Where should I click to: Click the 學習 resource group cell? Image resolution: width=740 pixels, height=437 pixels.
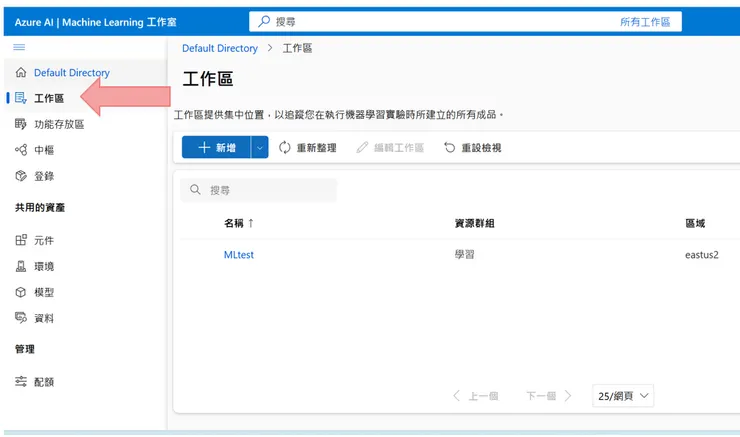click(x=464, y=254)
